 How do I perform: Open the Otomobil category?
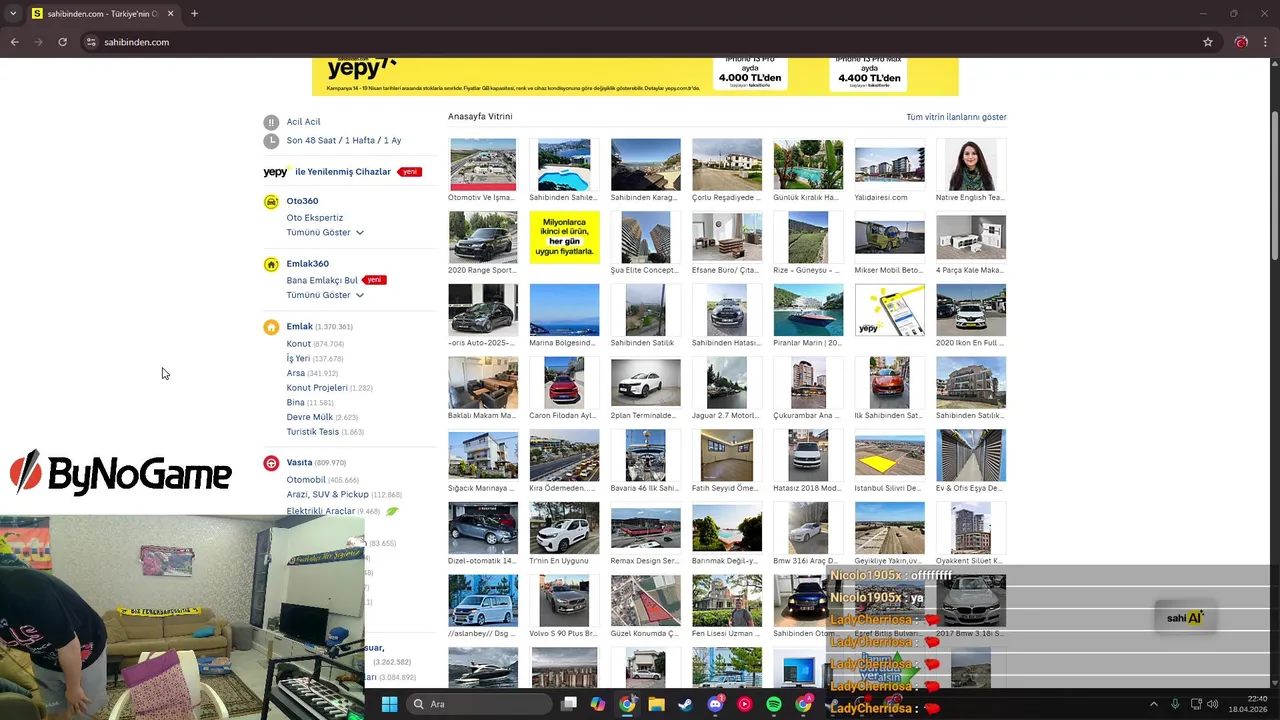306,480
